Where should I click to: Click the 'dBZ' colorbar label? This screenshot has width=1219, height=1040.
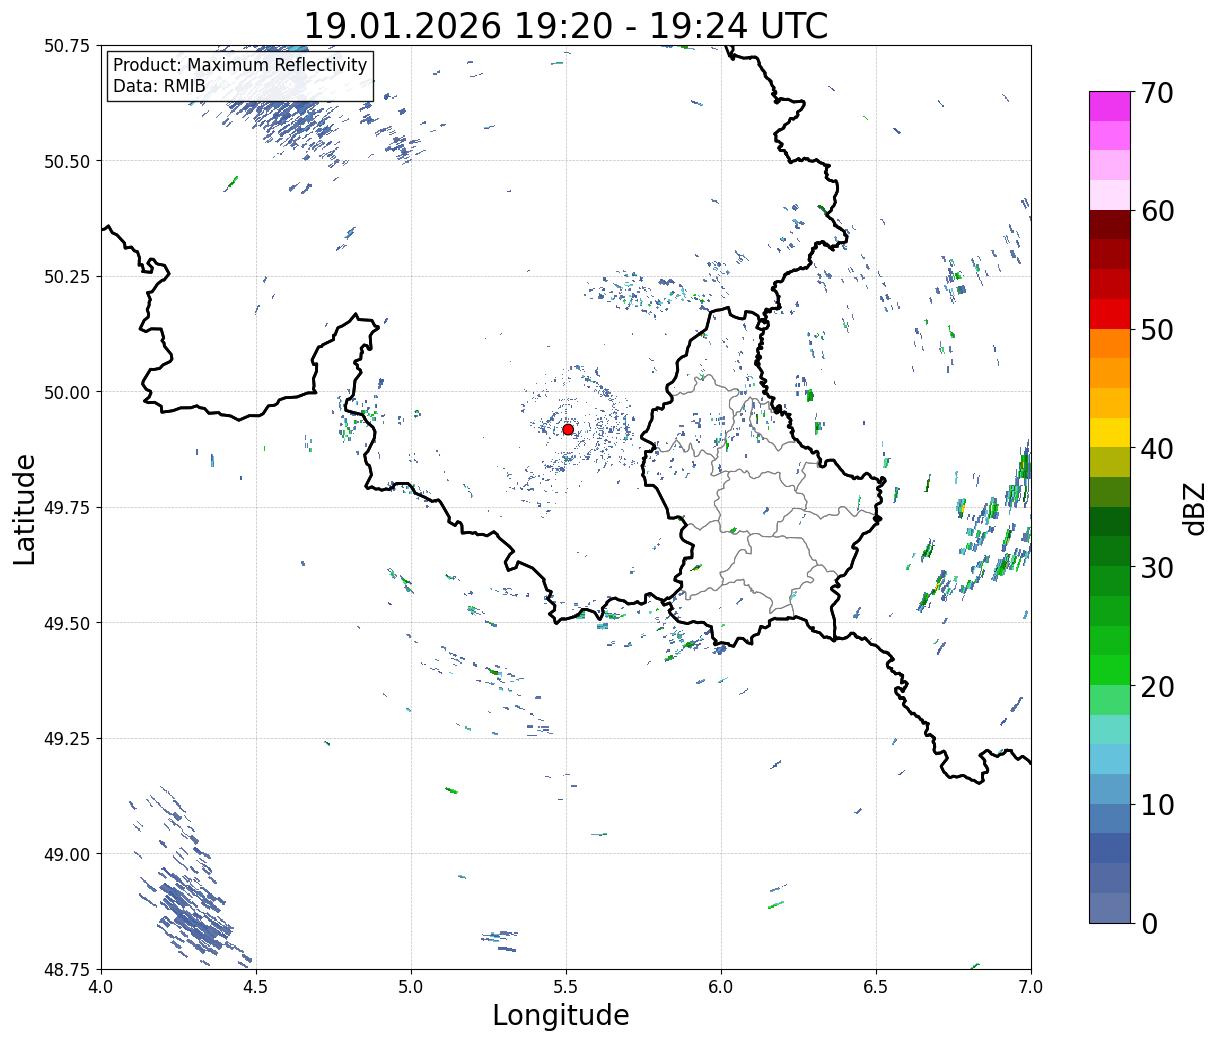point(1194,507)
